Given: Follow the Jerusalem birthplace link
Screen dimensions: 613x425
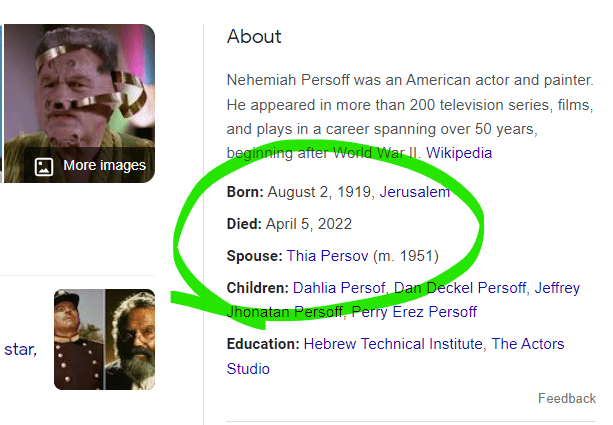Looking at the screenshot, I should (x=414, y=191).
